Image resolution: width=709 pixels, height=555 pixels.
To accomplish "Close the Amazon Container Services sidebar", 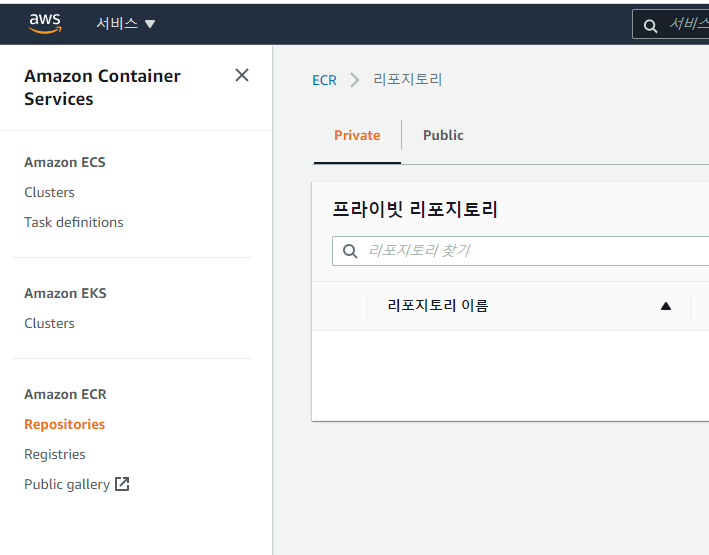I will (242, 75).
